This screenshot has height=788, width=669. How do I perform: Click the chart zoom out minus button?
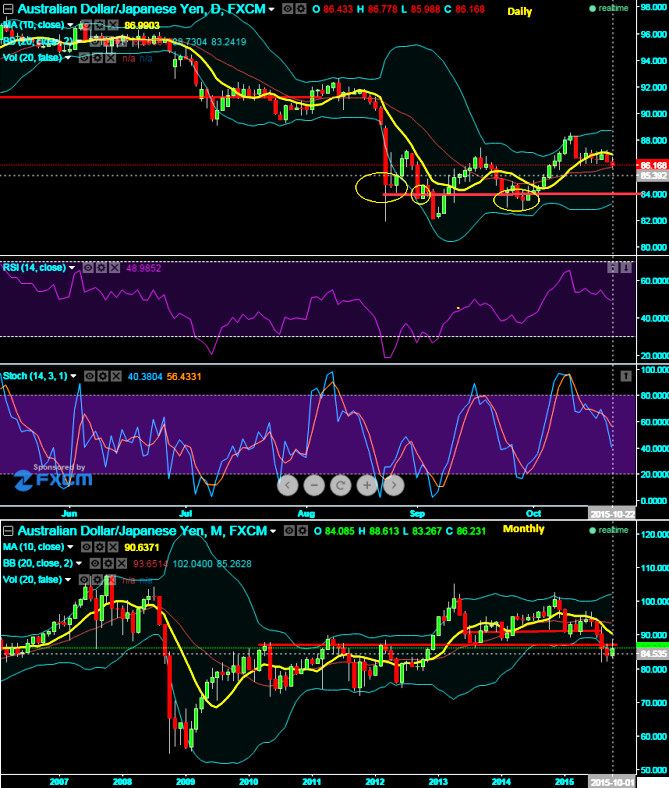[314, 485]
